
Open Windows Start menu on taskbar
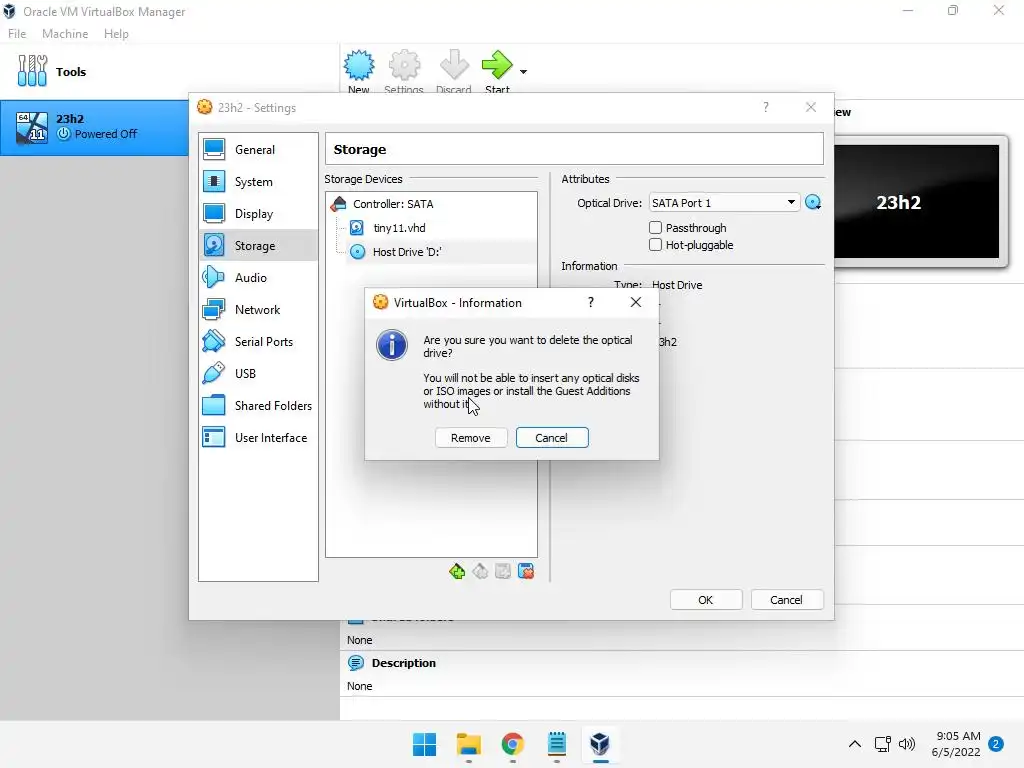(x=424, y=744)
